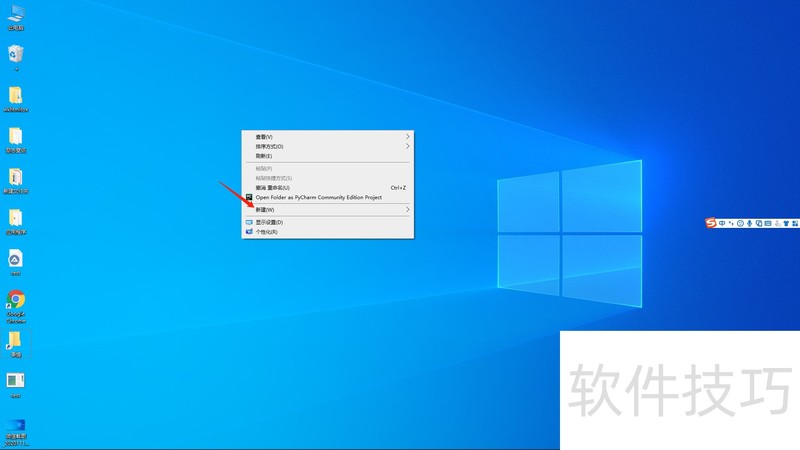The width and height of the screenshot is (800, 450).
Task: Click the microphone voice input icon
Action: pos(749,222)
